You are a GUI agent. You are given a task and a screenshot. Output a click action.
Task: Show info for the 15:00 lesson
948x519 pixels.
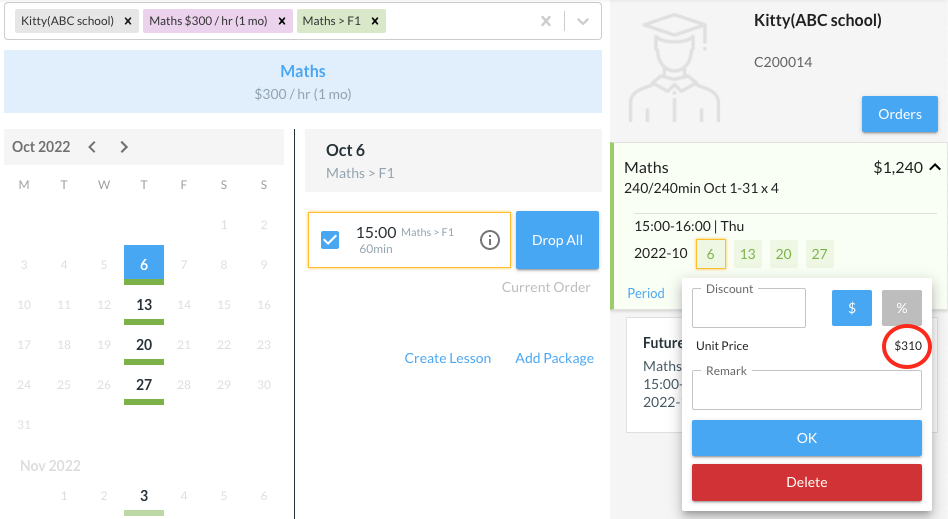click(x=490, y=240)
